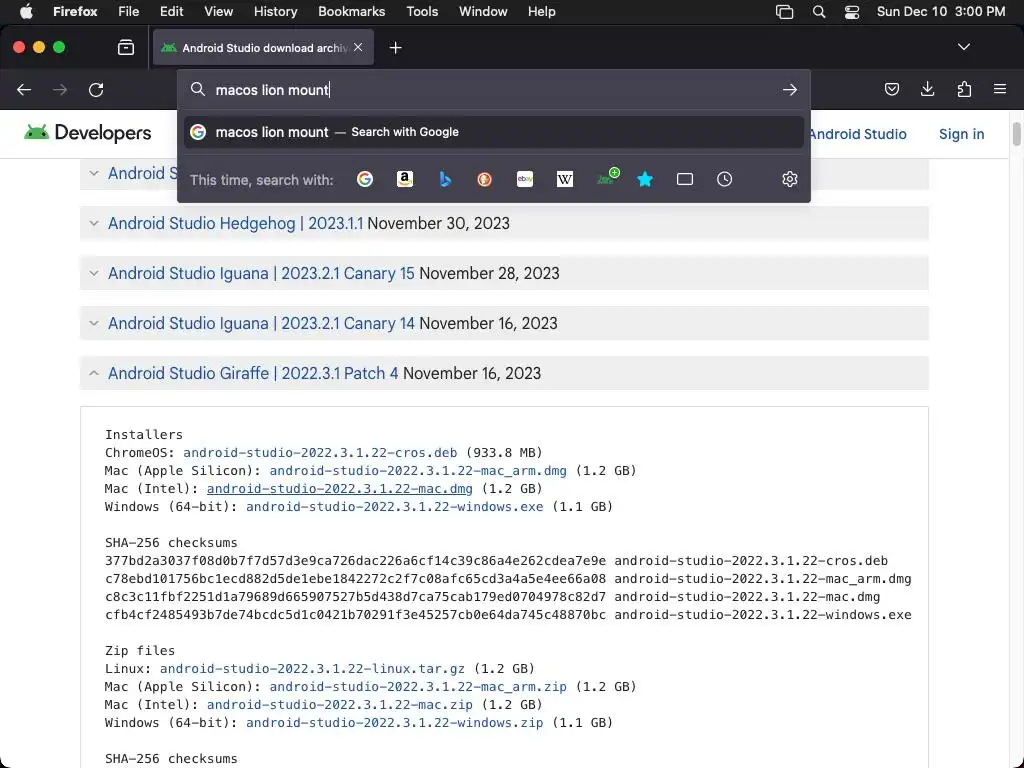Open macOS Control Center icon

click(x=852, y=12)
